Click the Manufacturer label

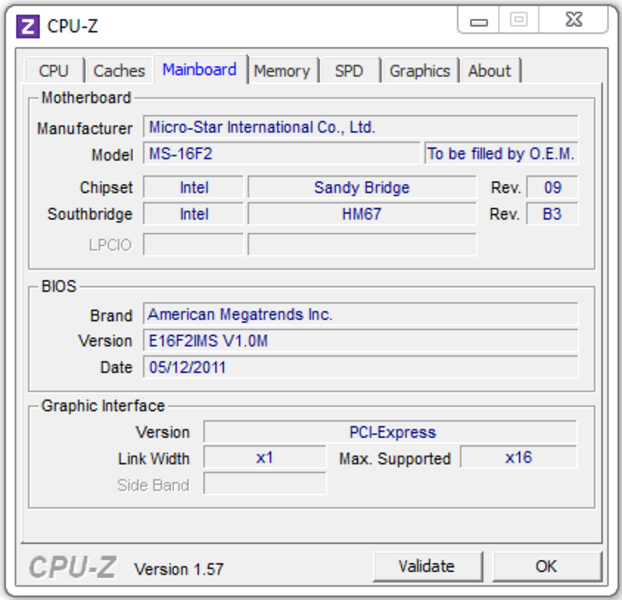pos(84,128)
